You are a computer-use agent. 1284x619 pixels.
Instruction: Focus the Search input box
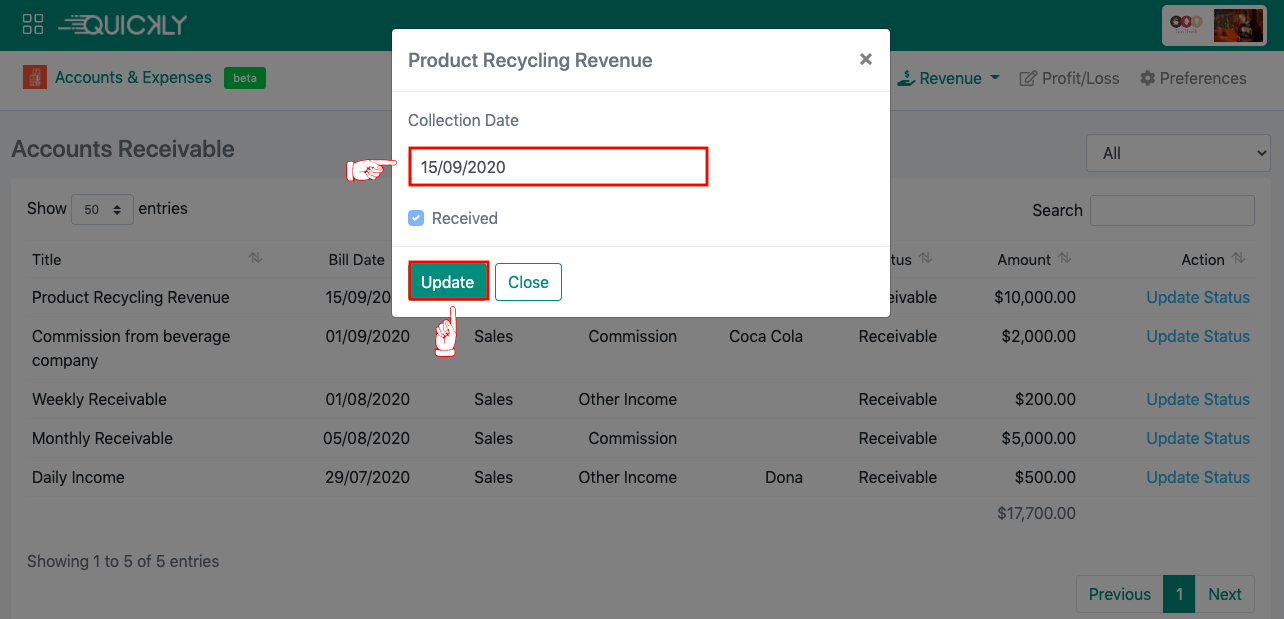[1171, 210]
